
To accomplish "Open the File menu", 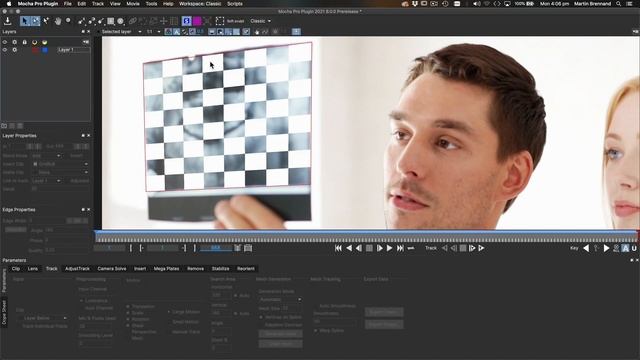I will coord(68,4).
